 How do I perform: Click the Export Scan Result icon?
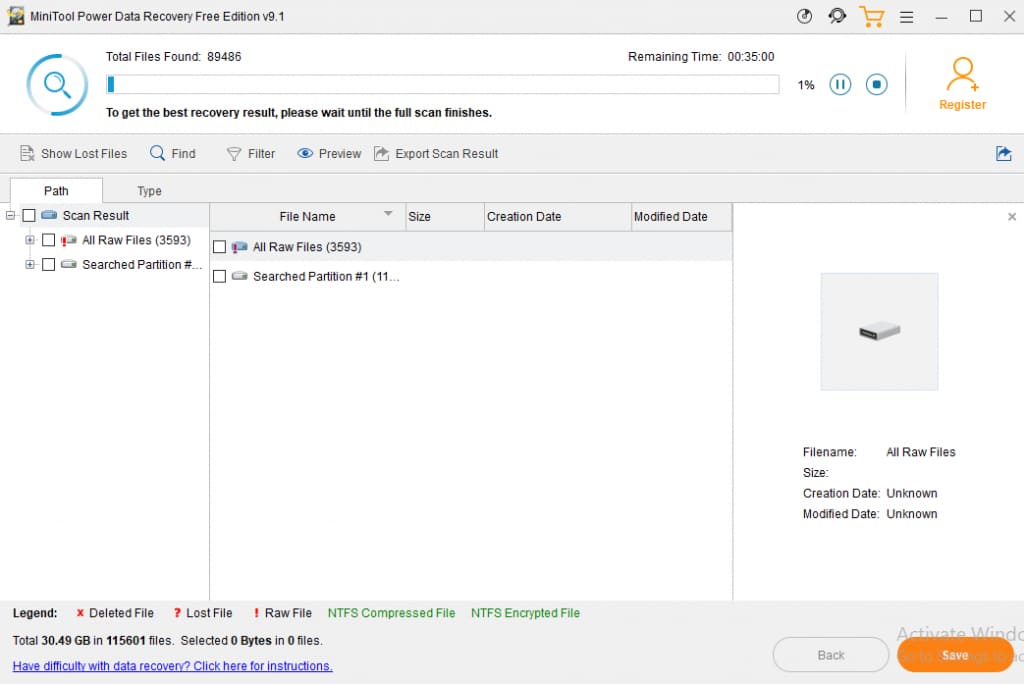pos(381,154)
